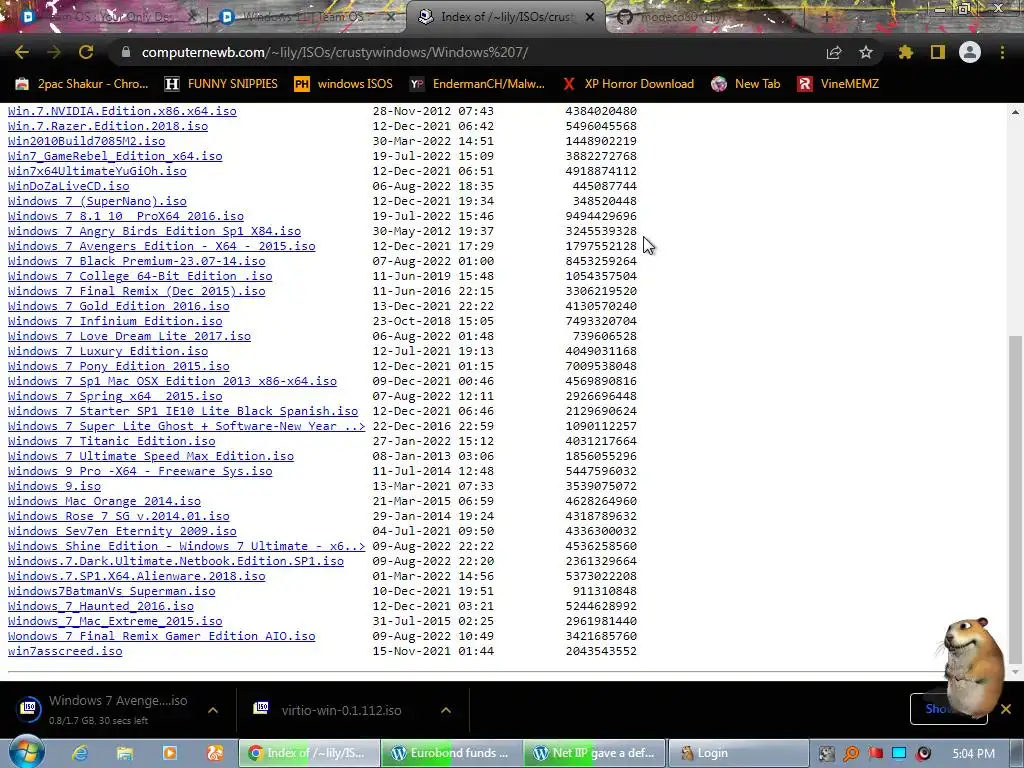Screen dimensions: 1024x768
Task: Close the downloads bar
Action: pyautogui.click(x=1006, y=709)
